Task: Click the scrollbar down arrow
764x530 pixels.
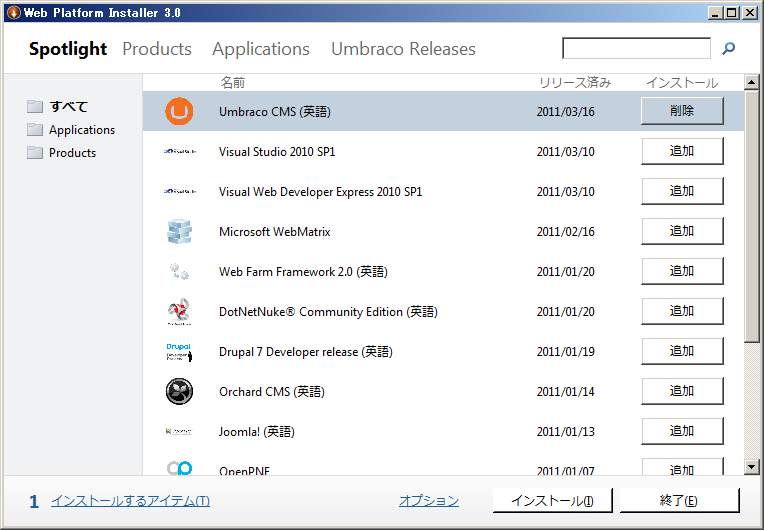Action: coord(751,467)
